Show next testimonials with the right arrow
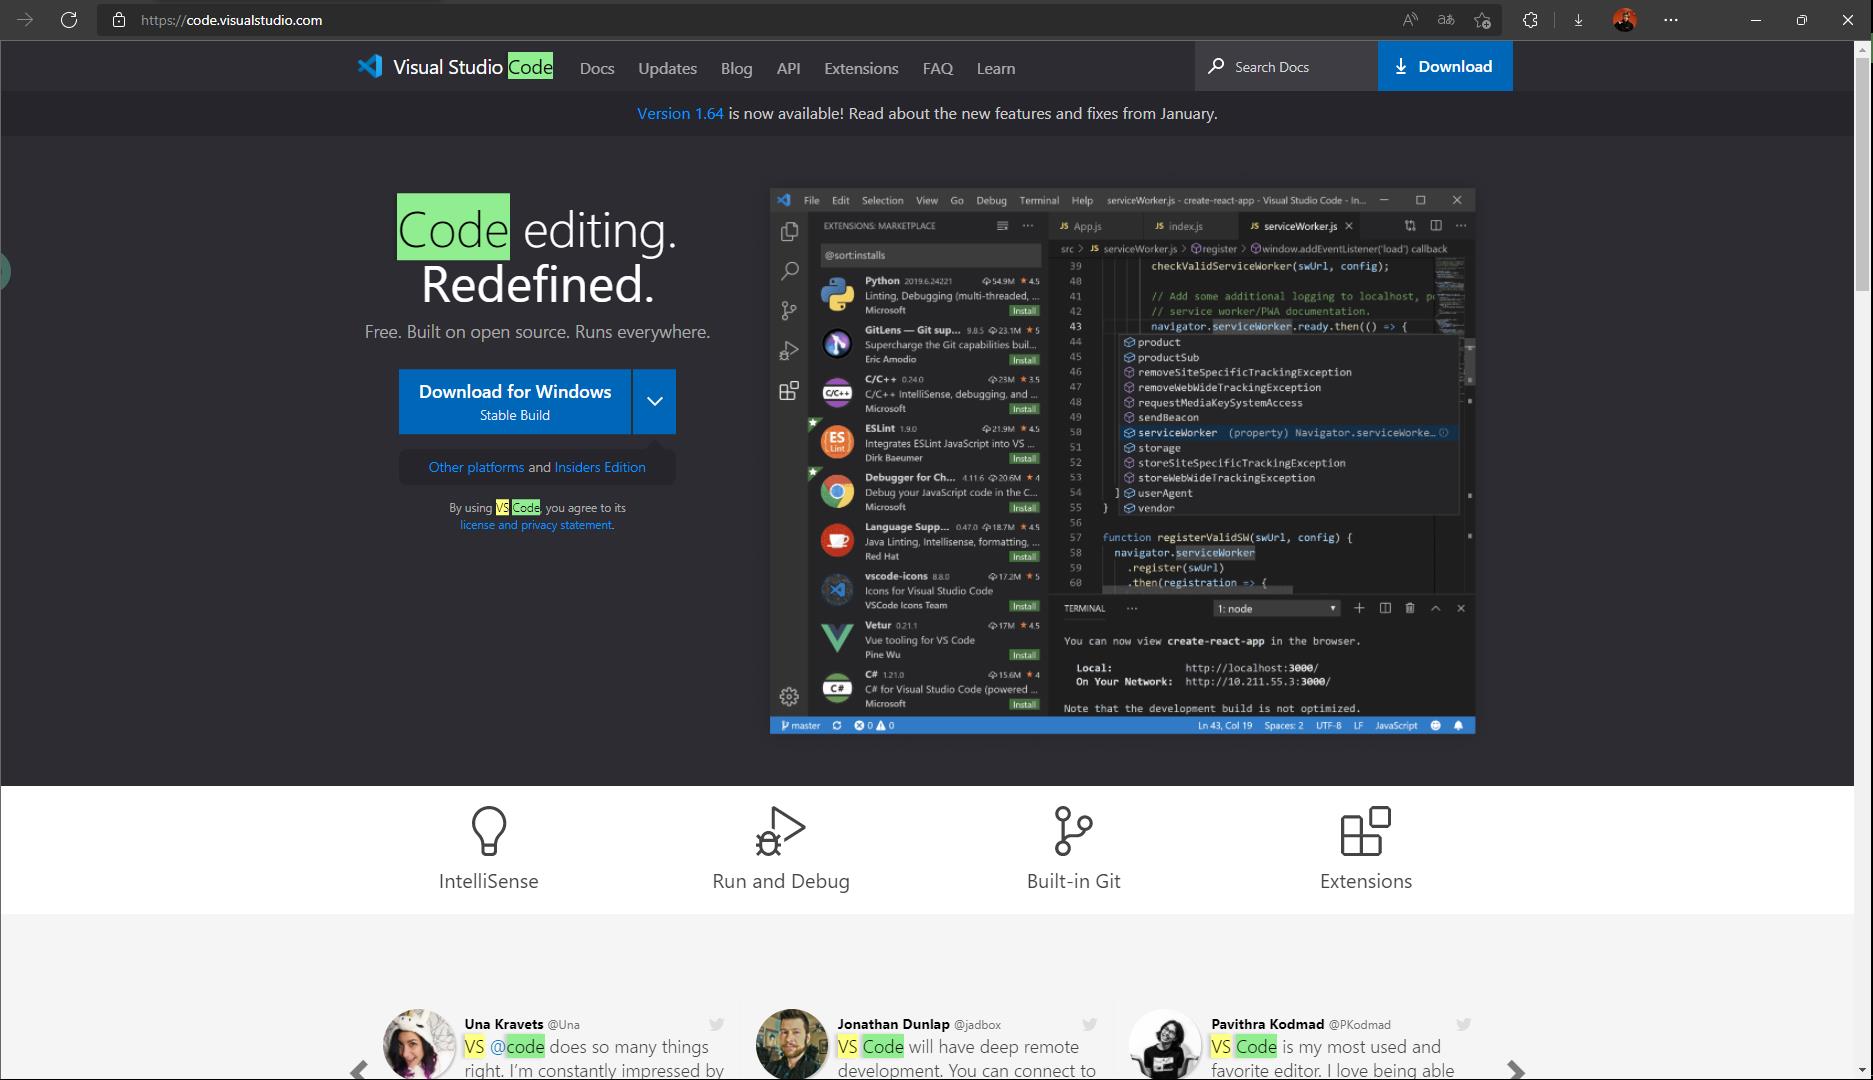This screenshot has height=1080, width=1873. 1515,1070
